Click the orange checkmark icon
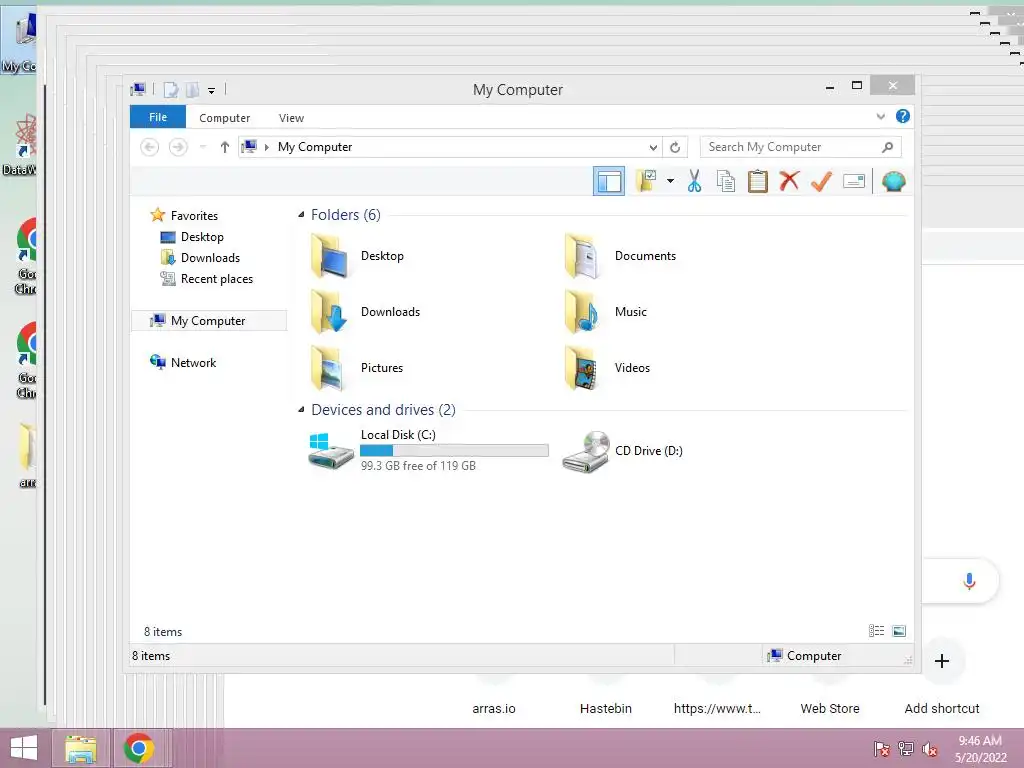 coord(821,181)
